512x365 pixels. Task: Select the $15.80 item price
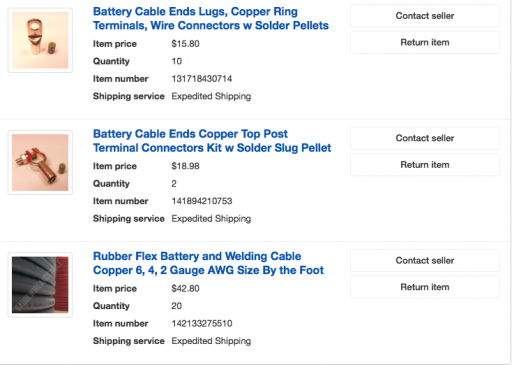(185, 44)
